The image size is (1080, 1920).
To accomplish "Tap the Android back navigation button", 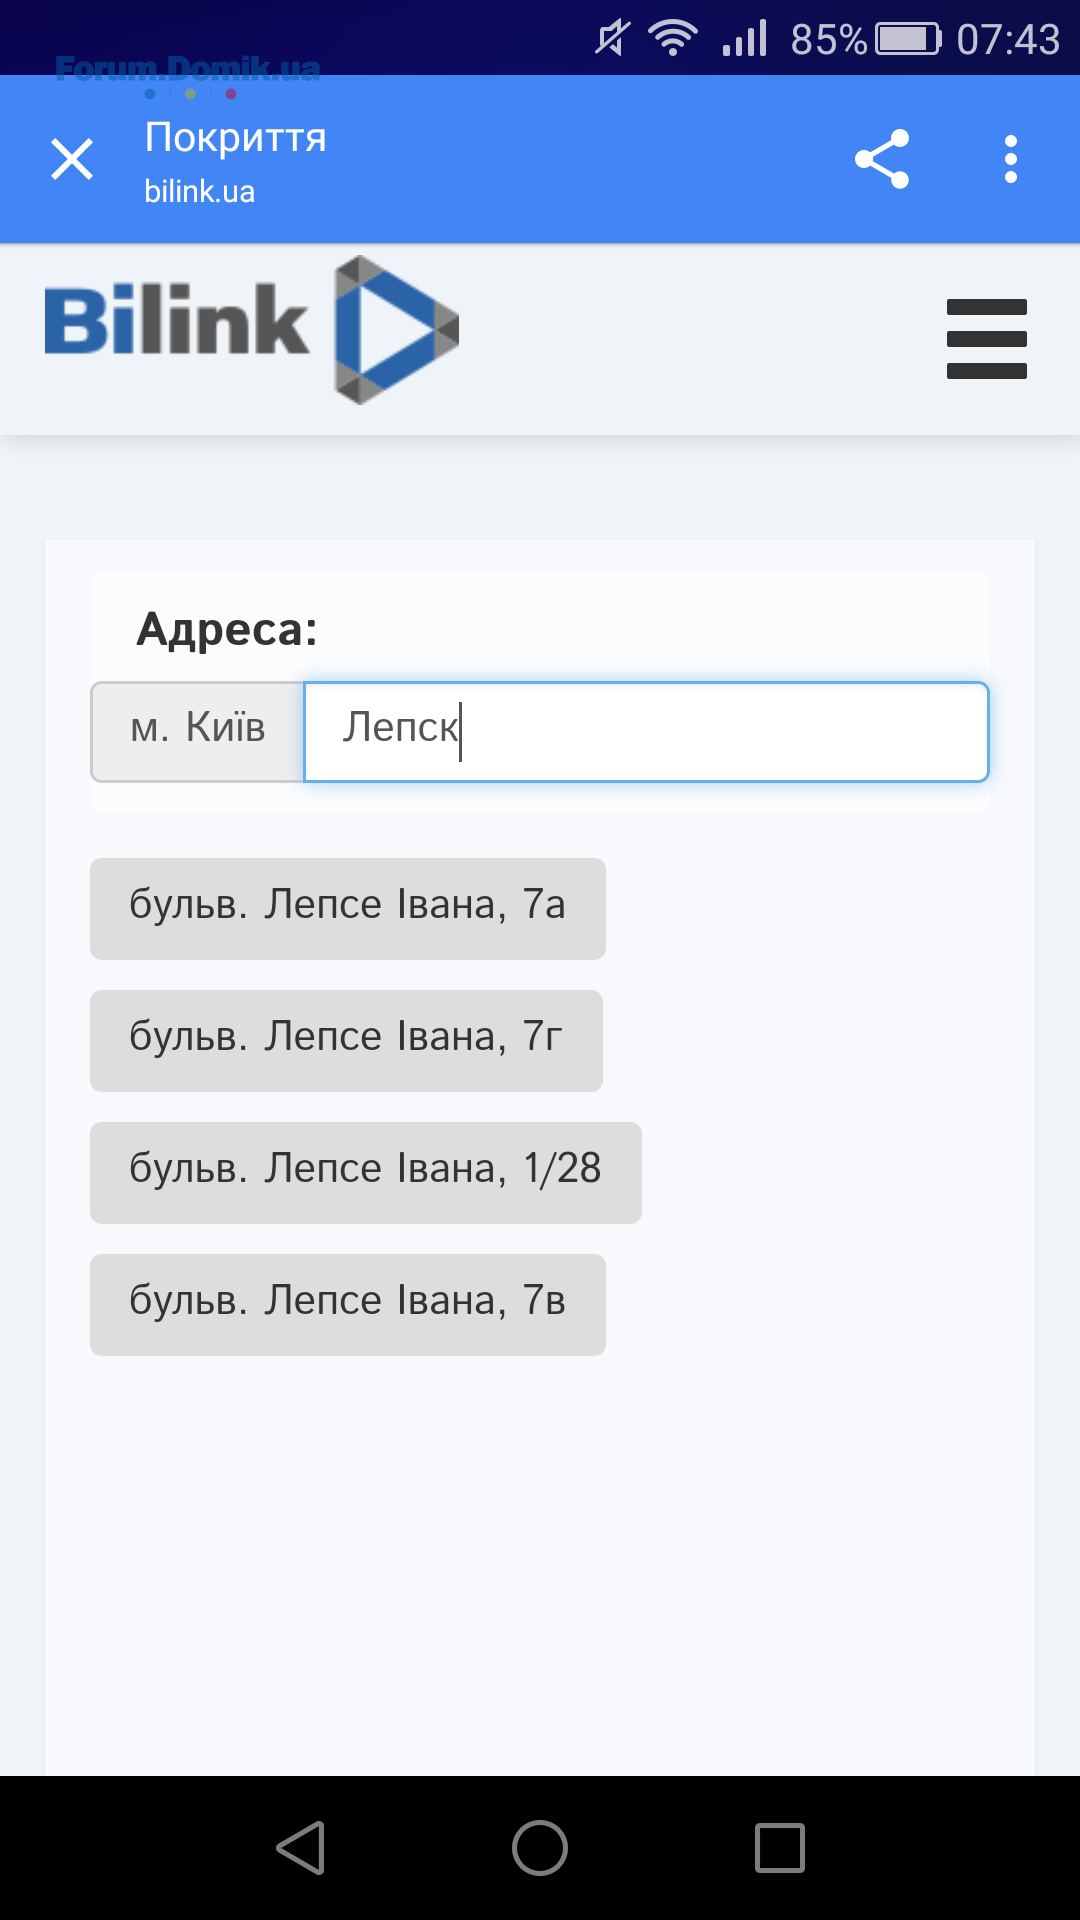I will coord(300,1847).
